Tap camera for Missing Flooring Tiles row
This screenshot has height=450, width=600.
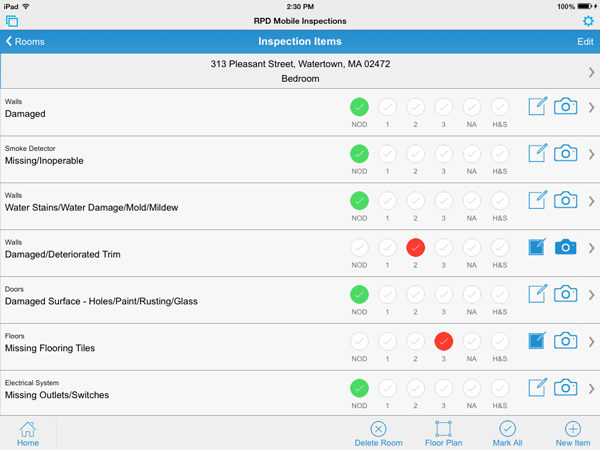click(x=566, y=341)
